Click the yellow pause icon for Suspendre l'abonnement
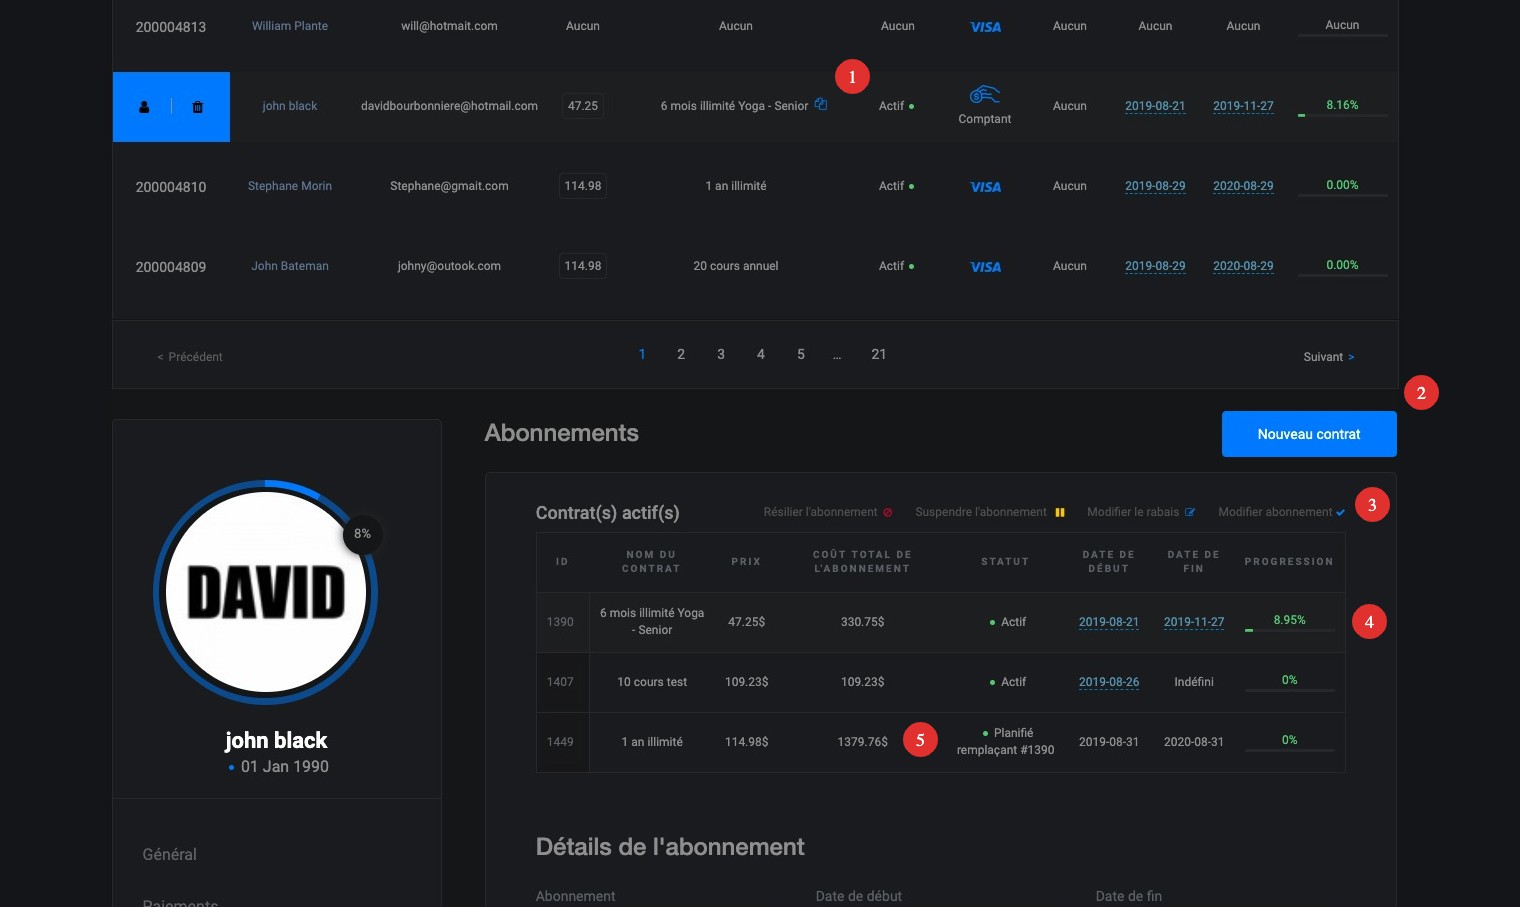1520x907 pixels. 1060,513
